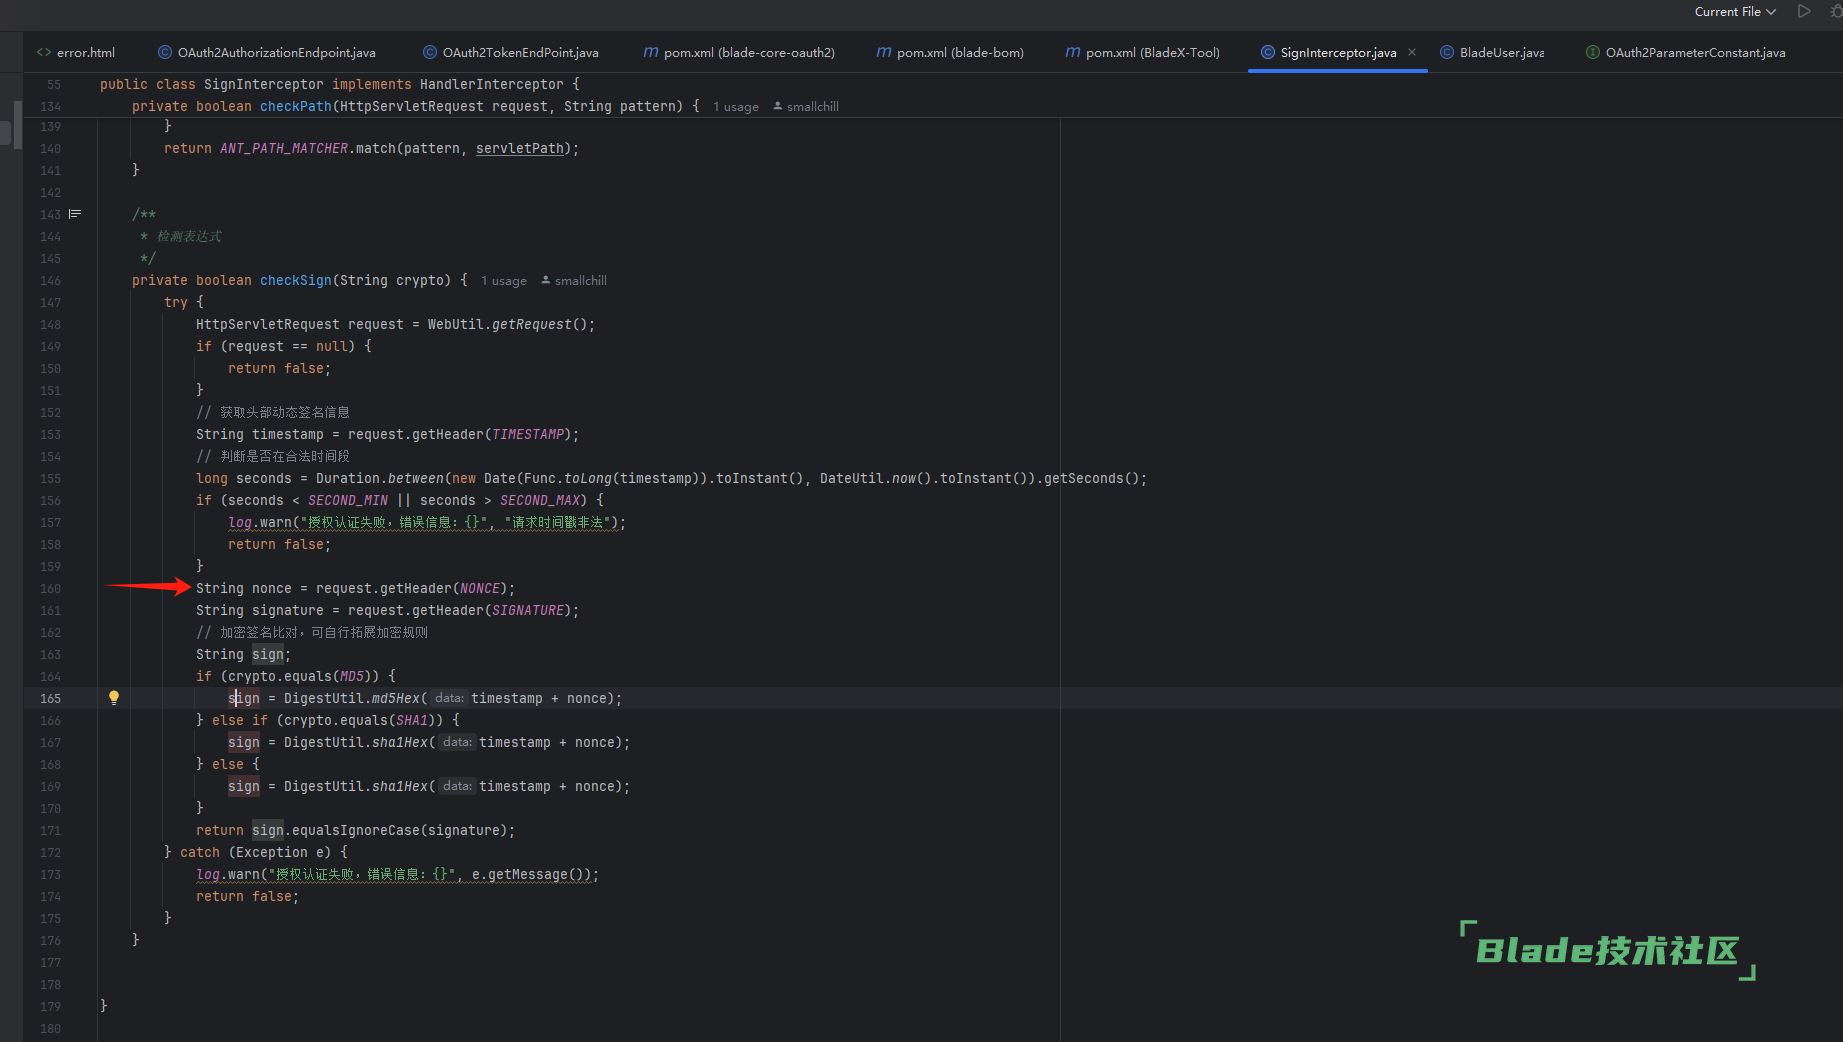The image size is (1843, 1042).
Task: Click the HTML icon on error.html tab
Action: (x=44, y=53)
